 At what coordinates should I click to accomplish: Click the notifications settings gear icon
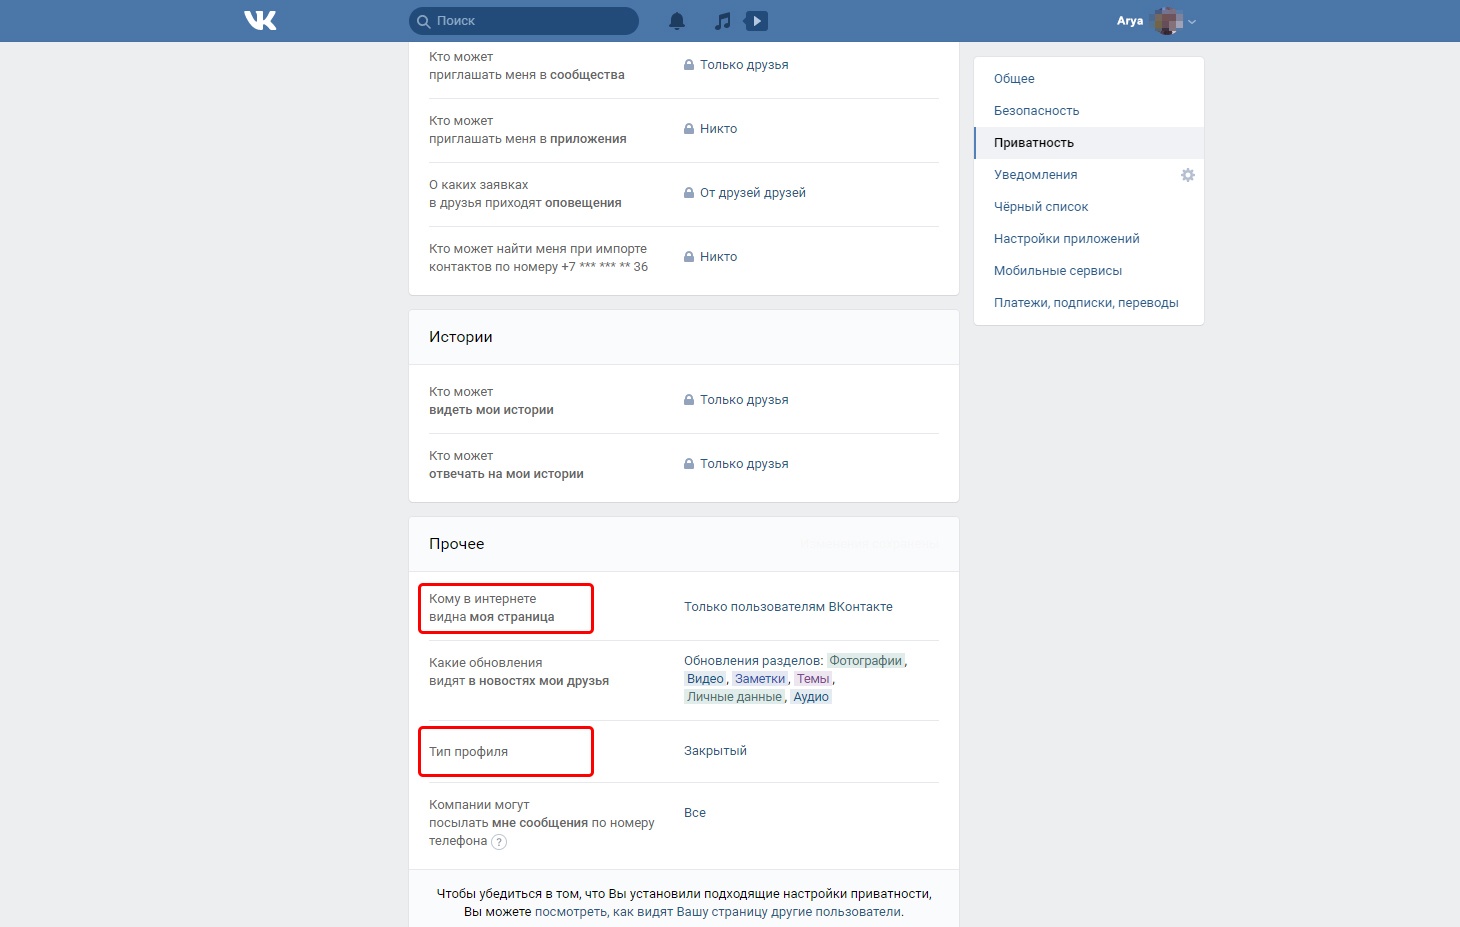point(1188,175)
